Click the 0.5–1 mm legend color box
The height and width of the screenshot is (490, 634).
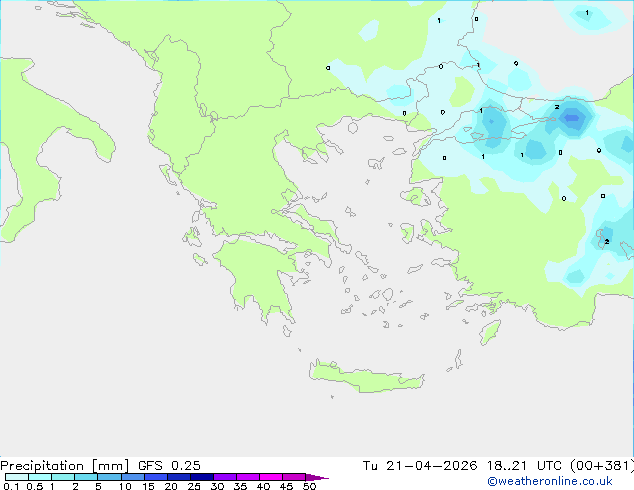click(x=40, y=477)
